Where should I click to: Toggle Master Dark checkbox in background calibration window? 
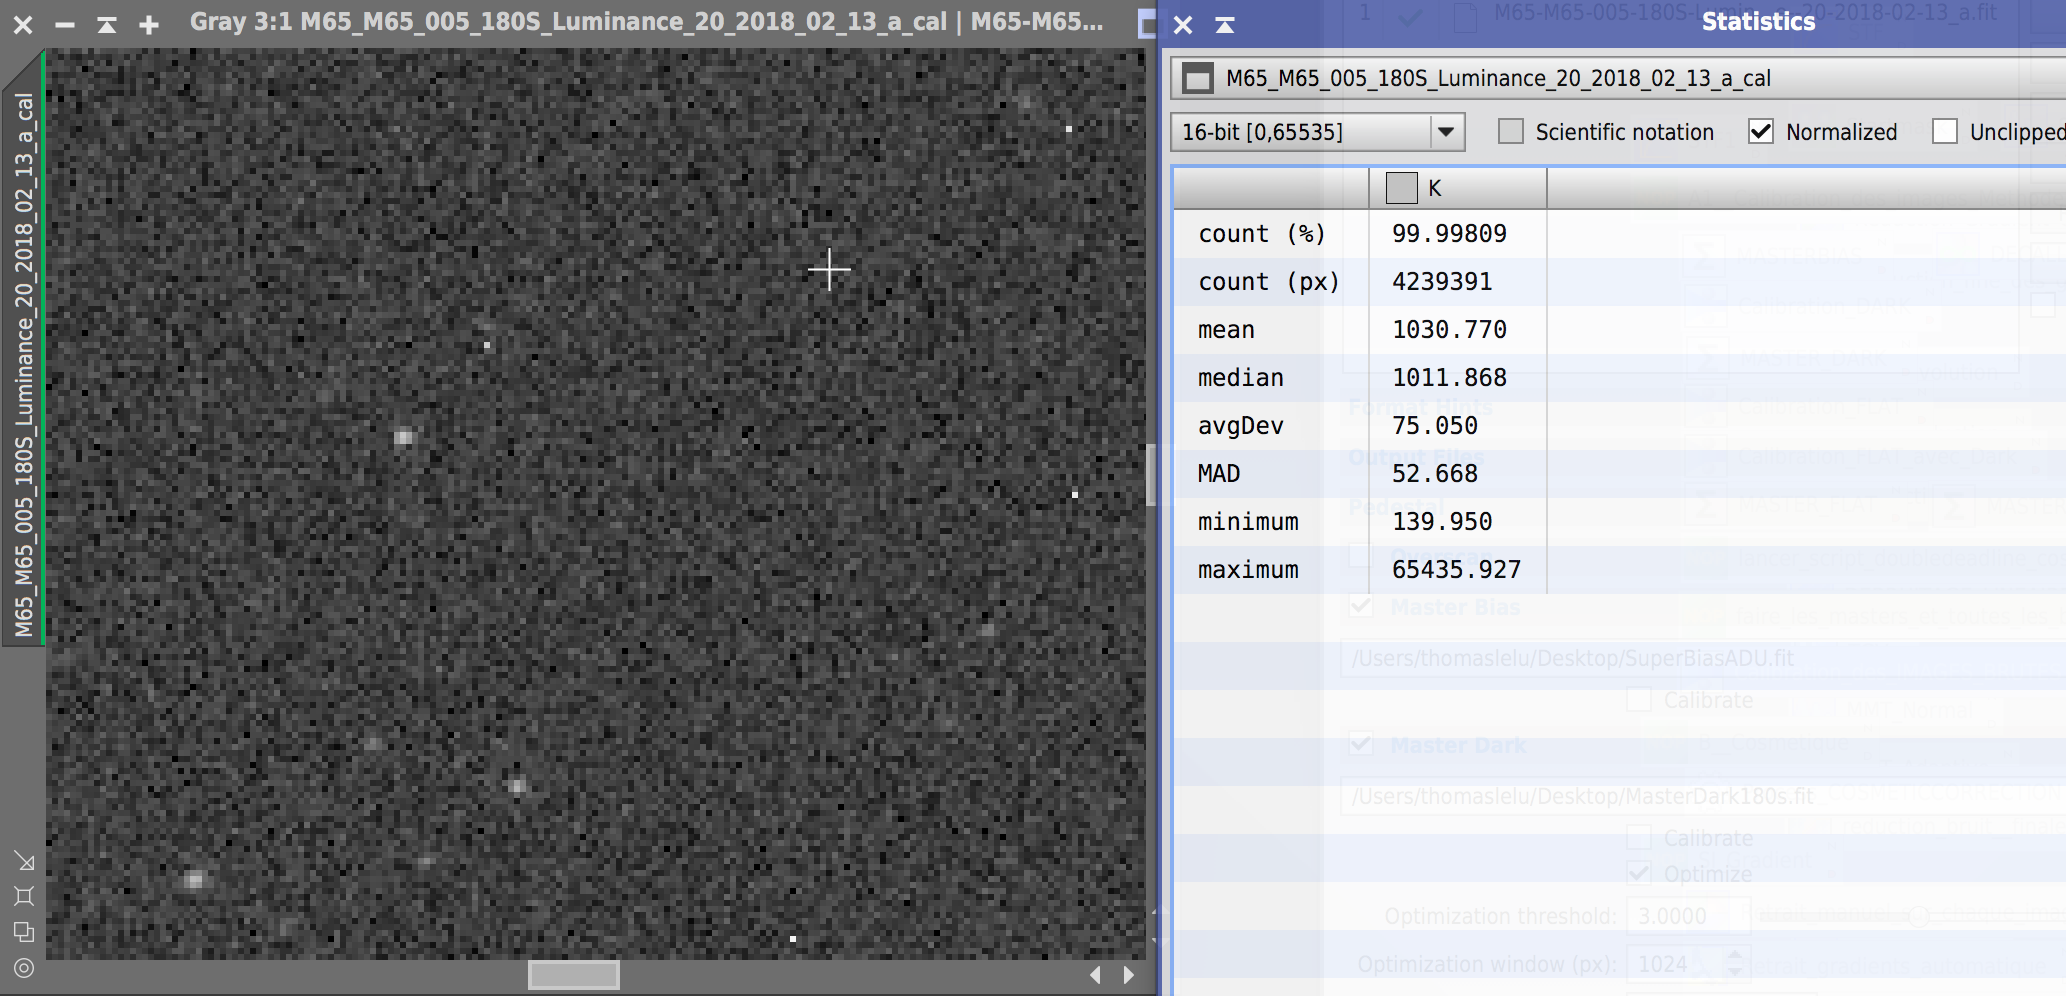pos(1361,745)
